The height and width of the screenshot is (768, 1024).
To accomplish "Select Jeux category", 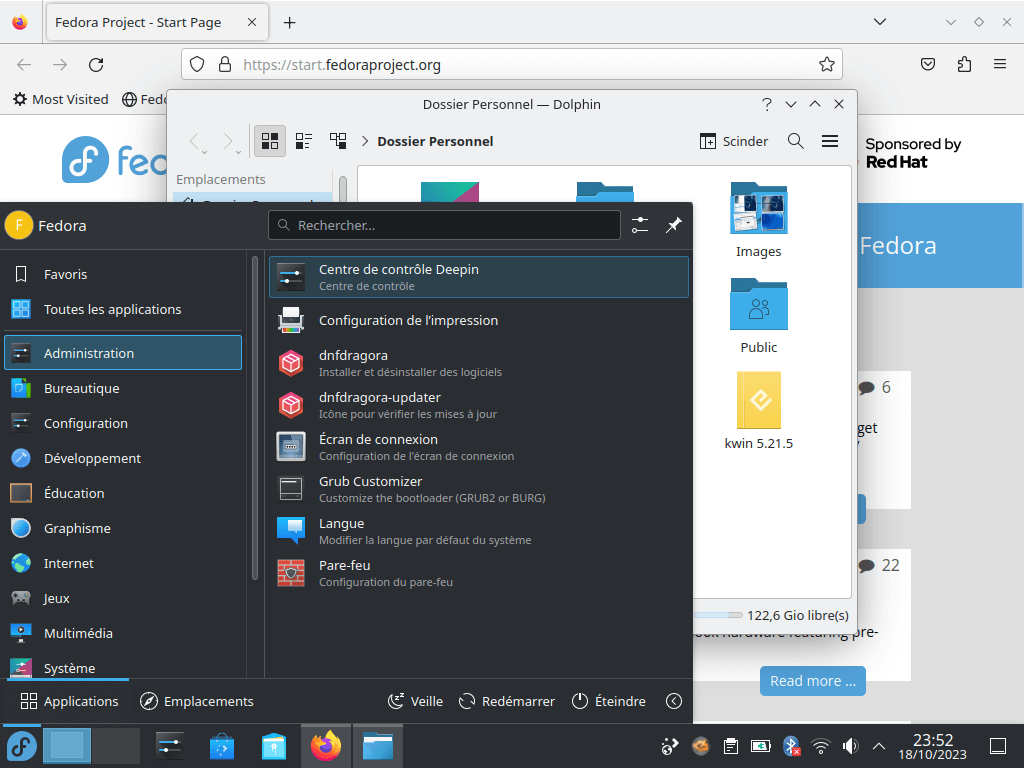I will click(123, 598).
